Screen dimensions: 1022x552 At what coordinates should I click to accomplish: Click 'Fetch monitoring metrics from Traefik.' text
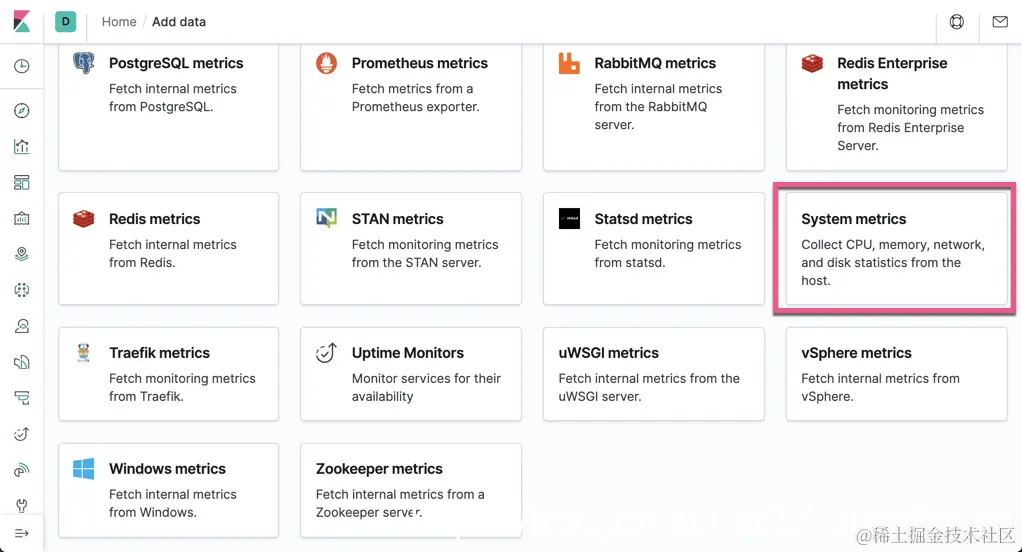(x=182, y=387)
